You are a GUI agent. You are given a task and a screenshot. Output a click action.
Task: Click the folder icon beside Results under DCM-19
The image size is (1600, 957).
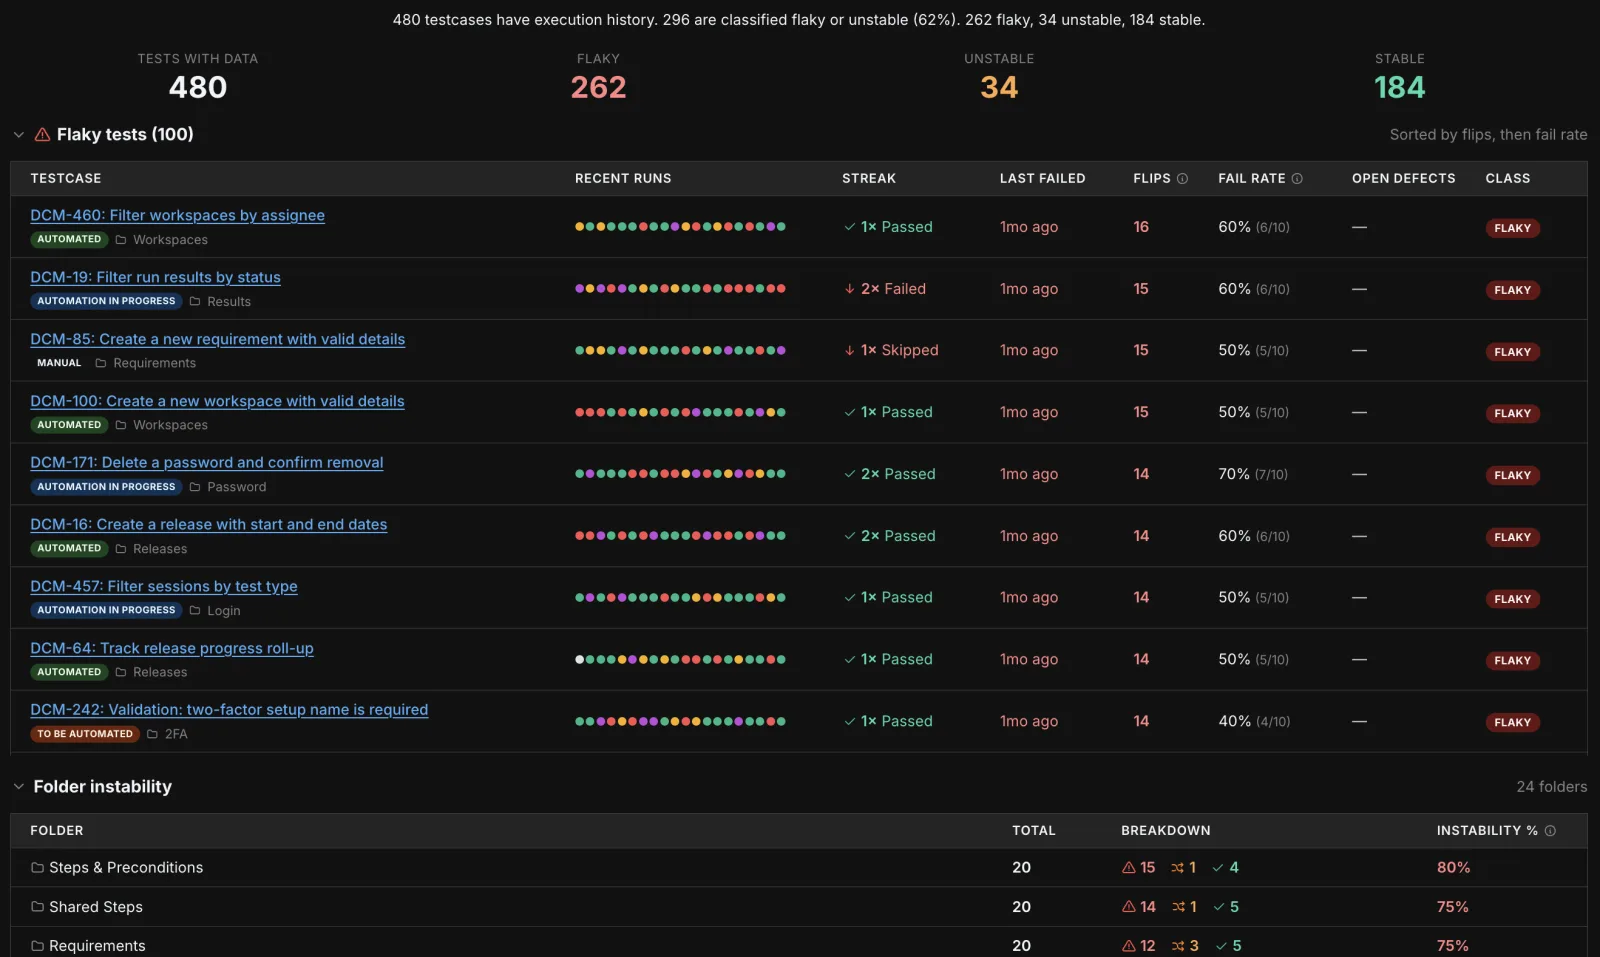195,301
